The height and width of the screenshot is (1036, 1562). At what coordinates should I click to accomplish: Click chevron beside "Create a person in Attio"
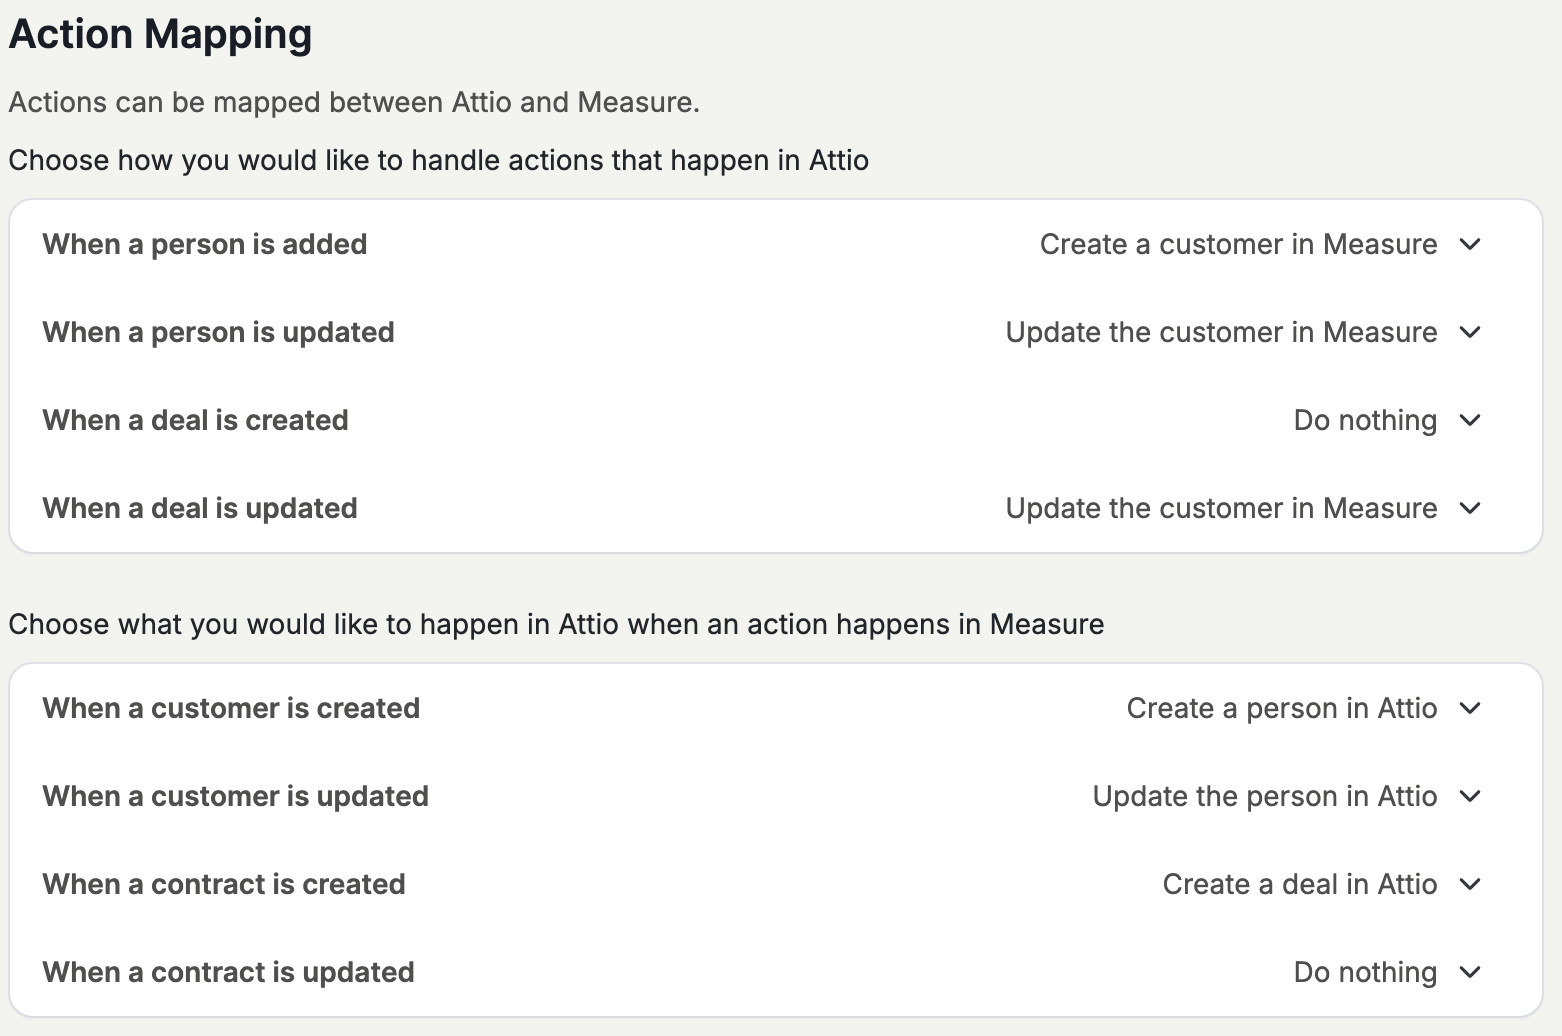pos(1470,709)
